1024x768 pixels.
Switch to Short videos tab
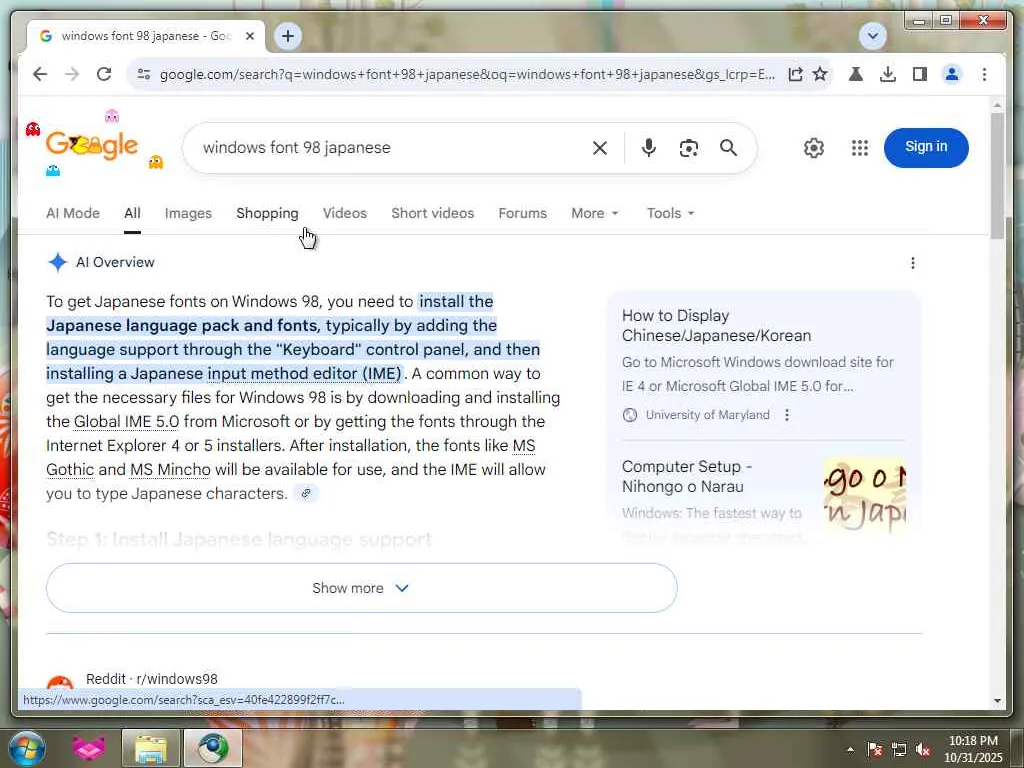(x=432, y=214)
